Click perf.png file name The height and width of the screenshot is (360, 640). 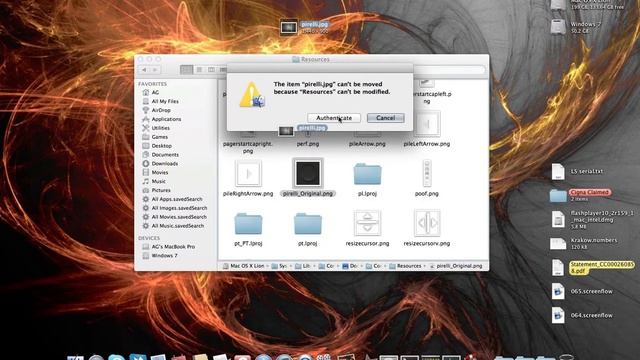click(308, 144)
